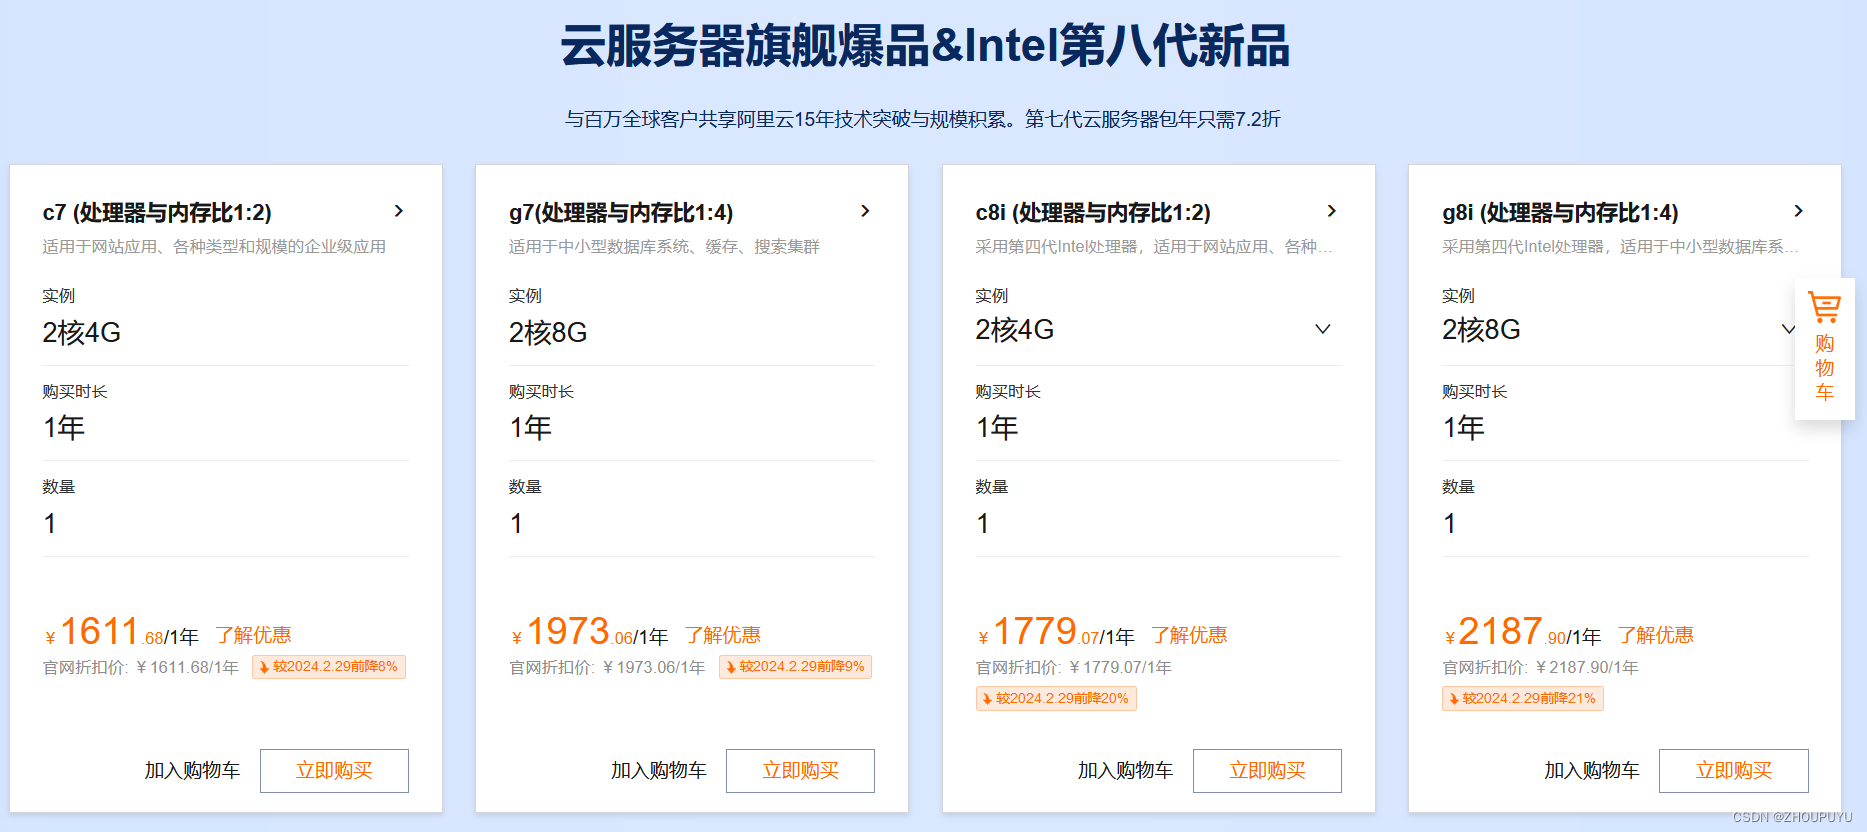This screenshot has height=832, width=1867.
Task: Select the c7 instance value 2核4G
Action: 82,333
